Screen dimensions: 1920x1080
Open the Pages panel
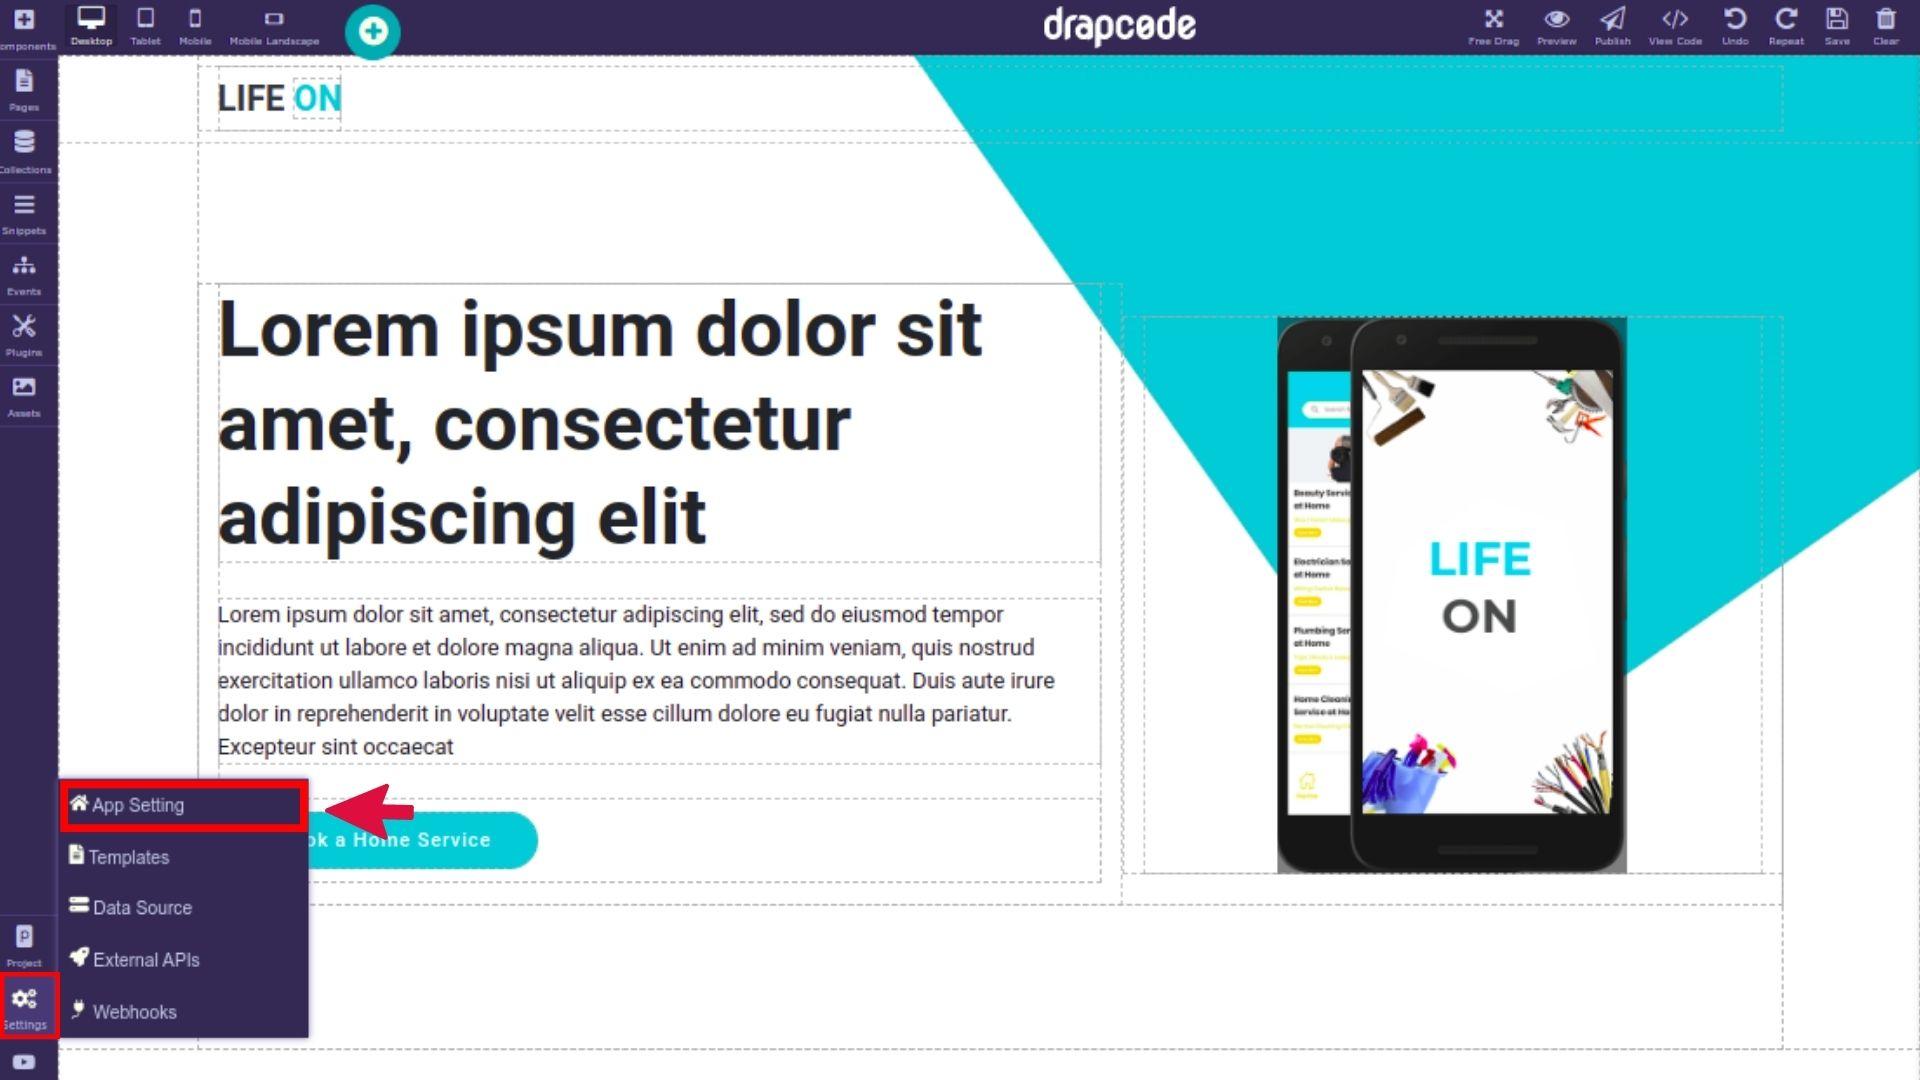click(x=24, y=88)
